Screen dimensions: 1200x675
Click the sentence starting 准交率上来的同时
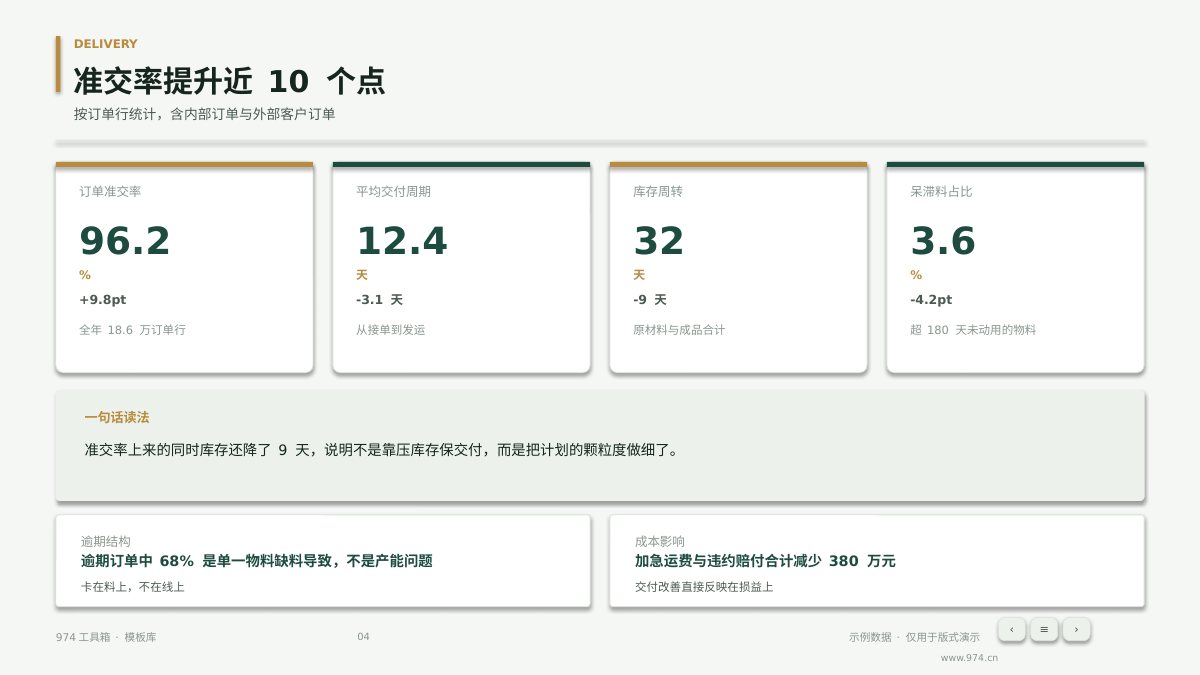pyautogui.click(x=383, y=450)
